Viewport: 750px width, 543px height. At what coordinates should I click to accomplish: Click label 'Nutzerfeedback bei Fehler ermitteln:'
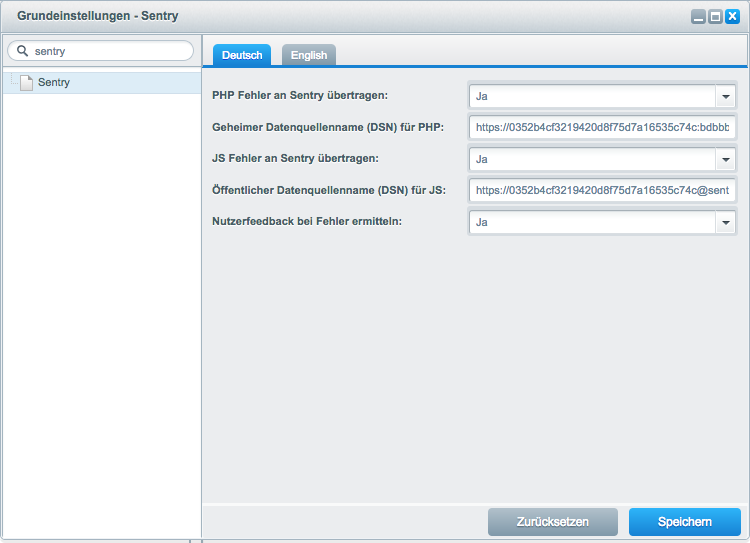tap(307, 221)
